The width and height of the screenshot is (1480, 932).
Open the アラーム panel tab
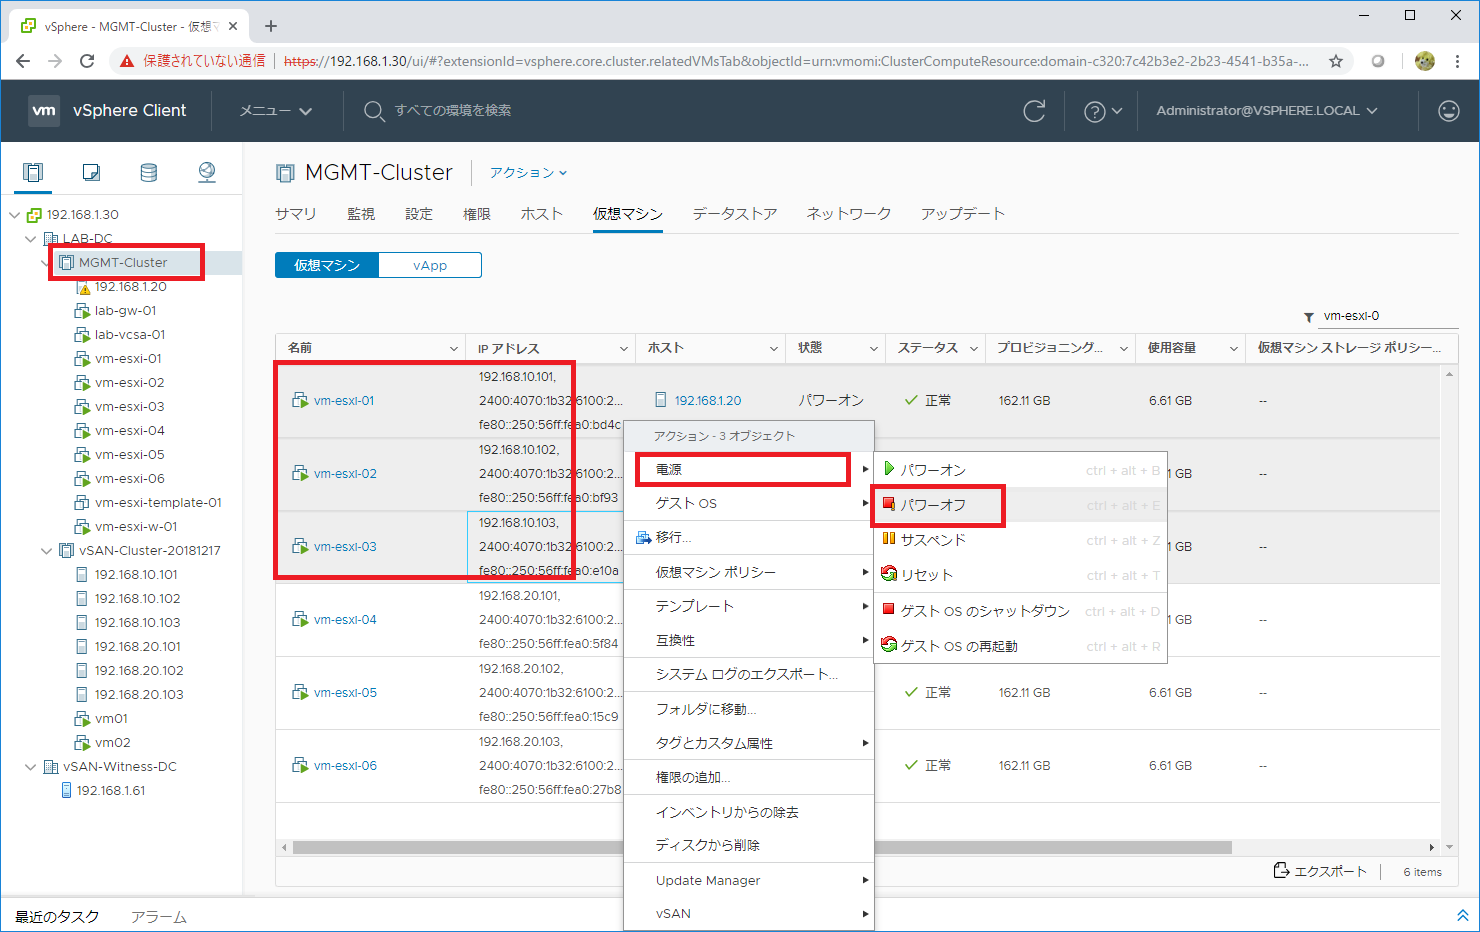click(x=158, y=917)
